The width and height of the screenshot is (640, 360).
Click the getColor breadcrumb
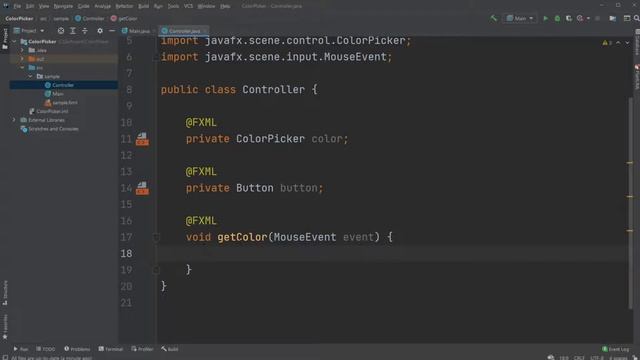coord(124,18)
